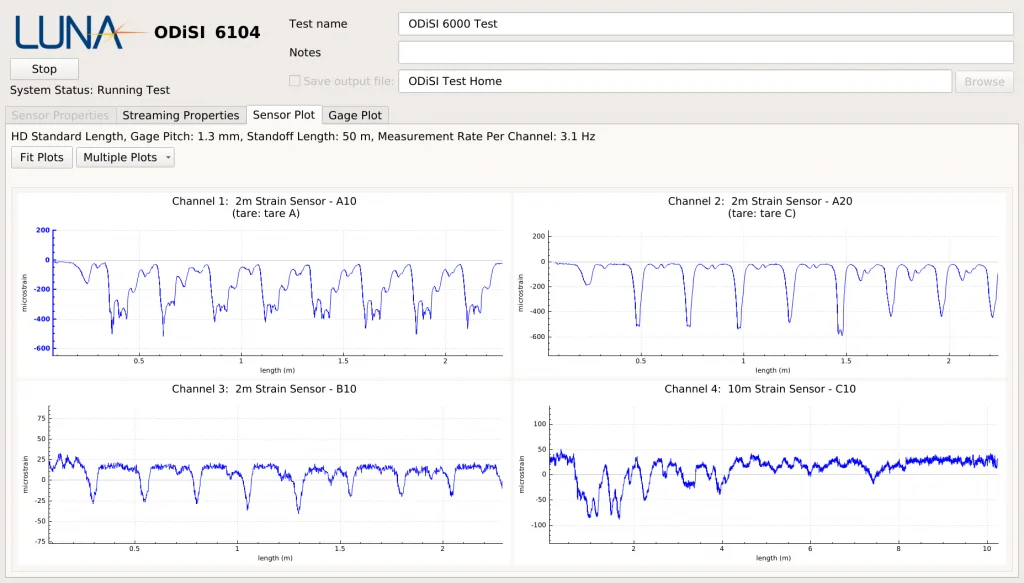Switch to the Gage Plot tab
Screen dimensions: 1024x583
click(x=355, y=116)
